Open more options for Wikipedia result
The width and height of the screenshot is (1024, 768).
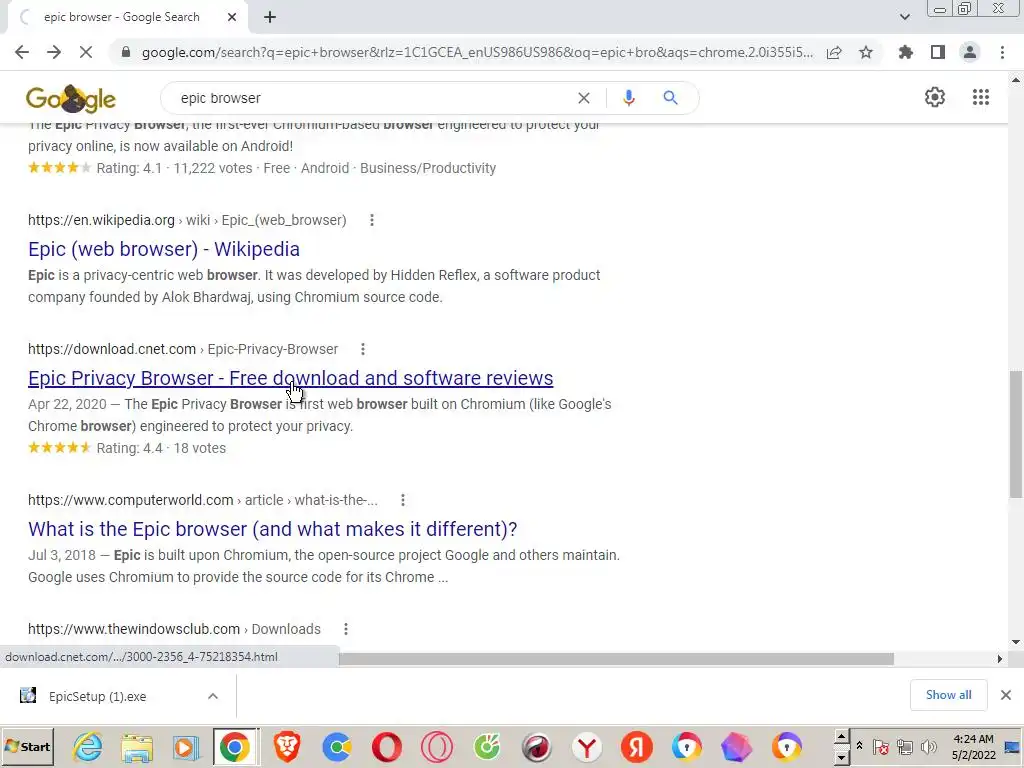coord(372,220)
